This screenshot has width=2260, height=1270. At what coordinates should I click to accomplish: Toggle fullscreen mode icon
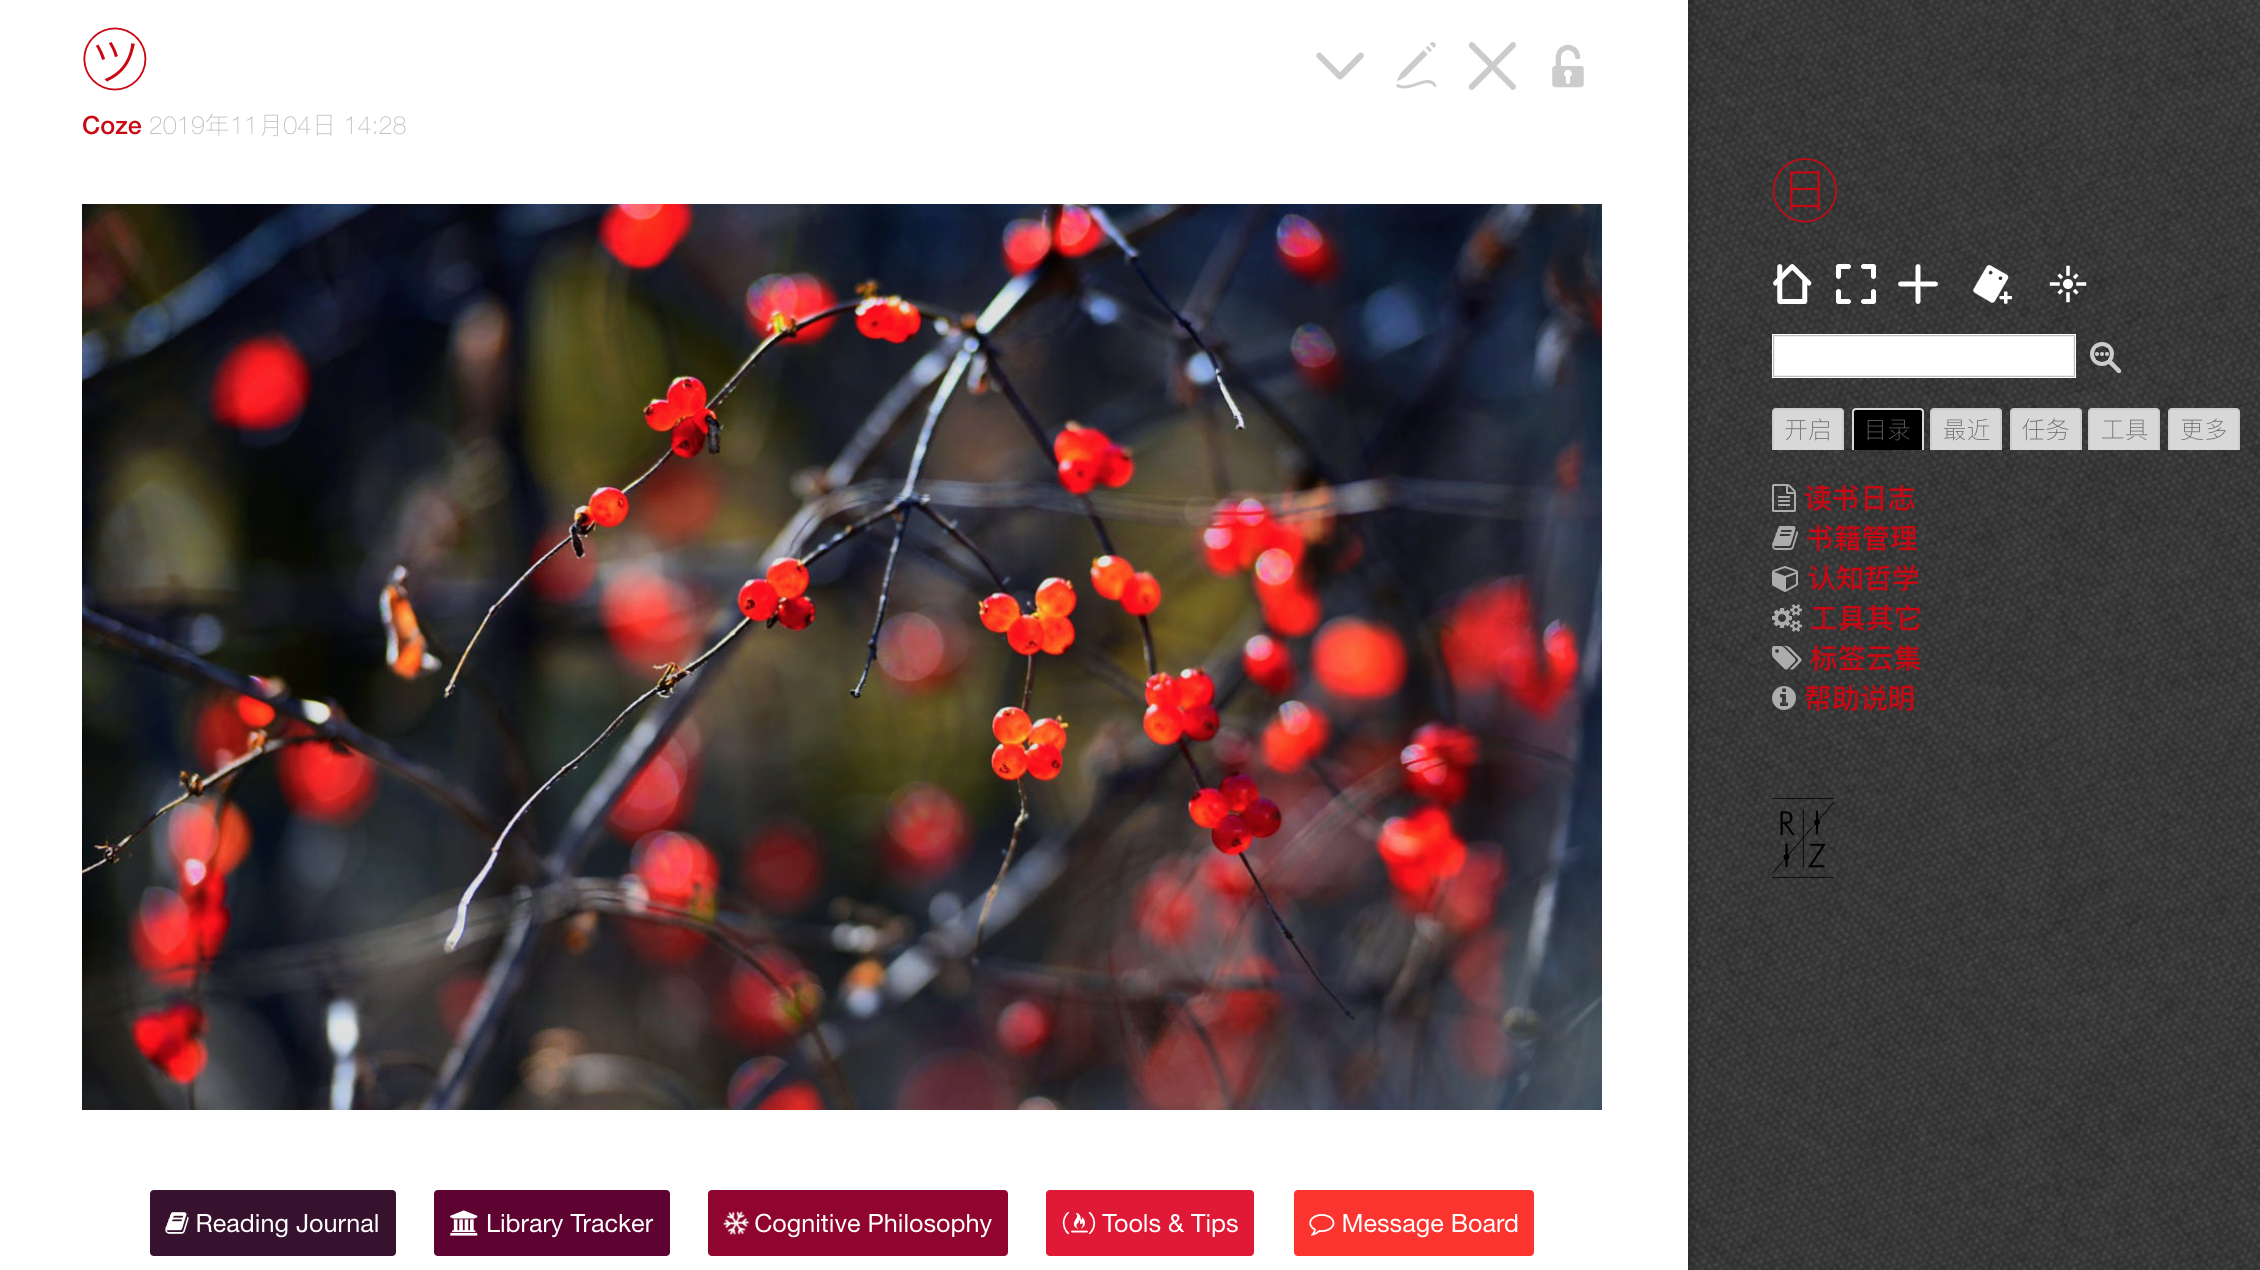pyautogui.click(x=1855, y=284)
